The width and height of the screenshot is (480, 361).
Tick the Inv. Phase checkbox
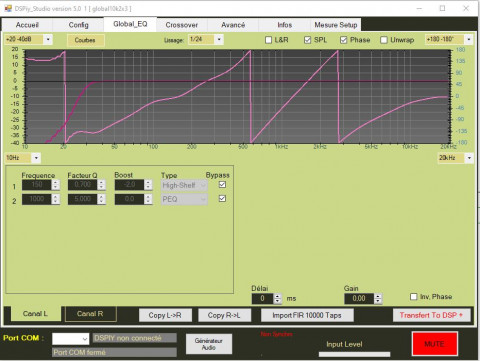(x=414, y=297)
